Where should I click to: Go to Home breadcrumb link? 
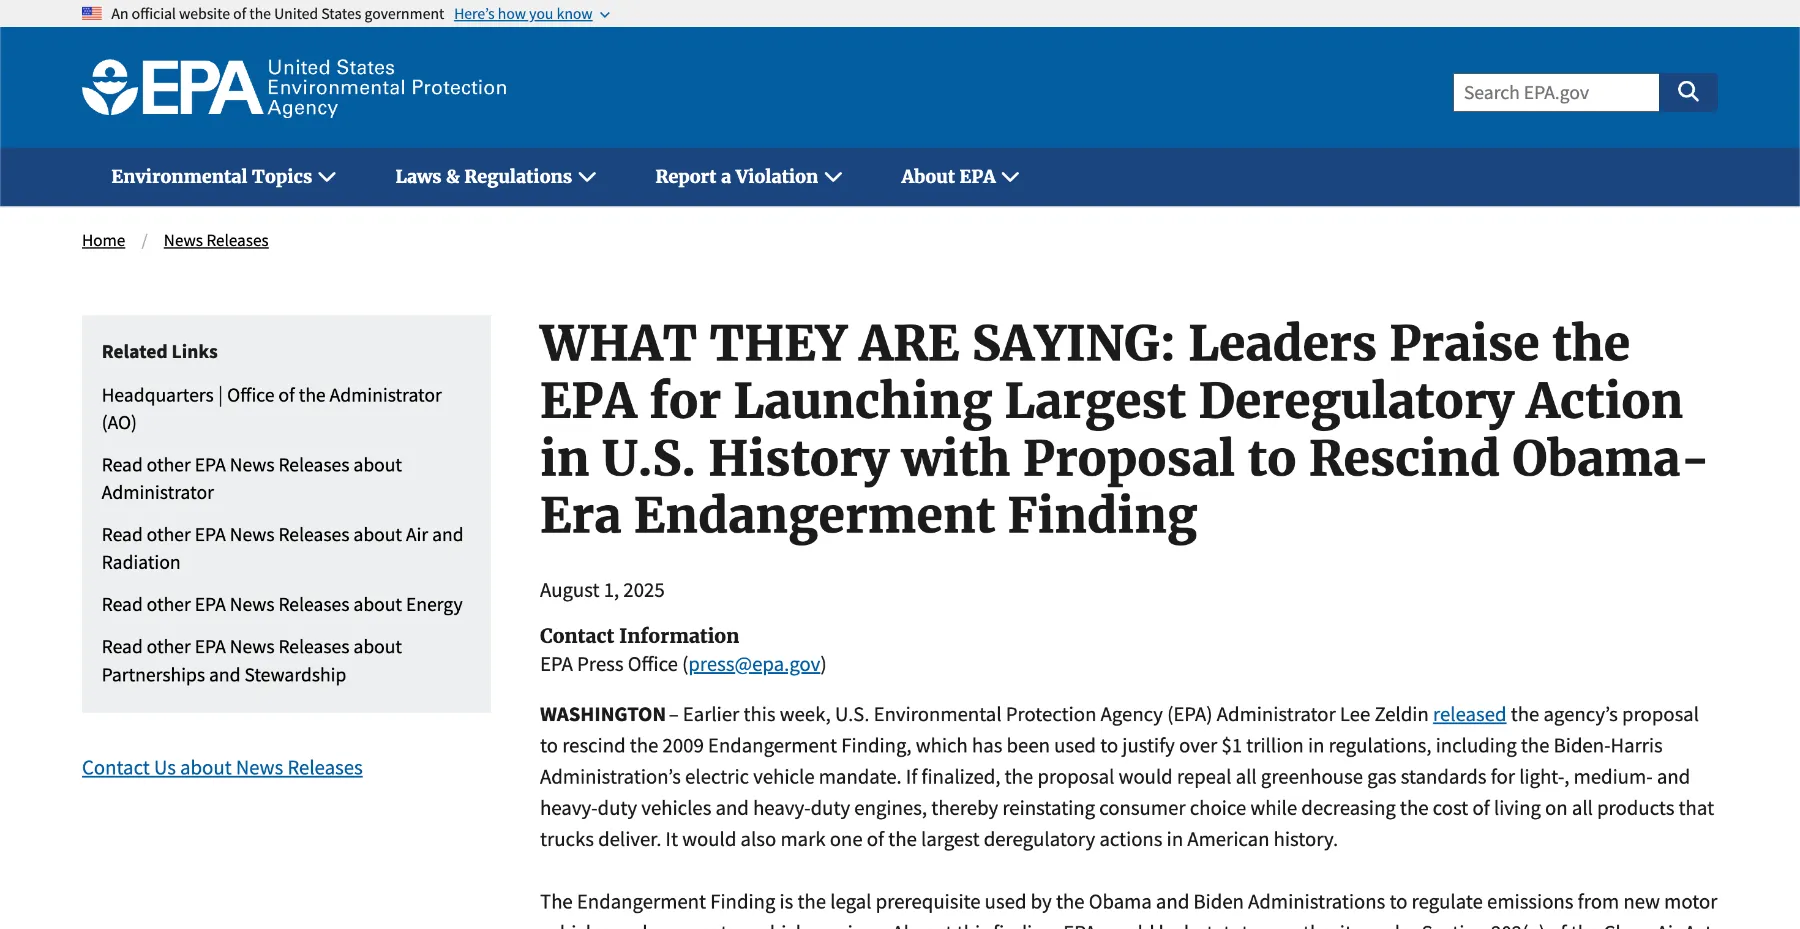click(103, 240)
